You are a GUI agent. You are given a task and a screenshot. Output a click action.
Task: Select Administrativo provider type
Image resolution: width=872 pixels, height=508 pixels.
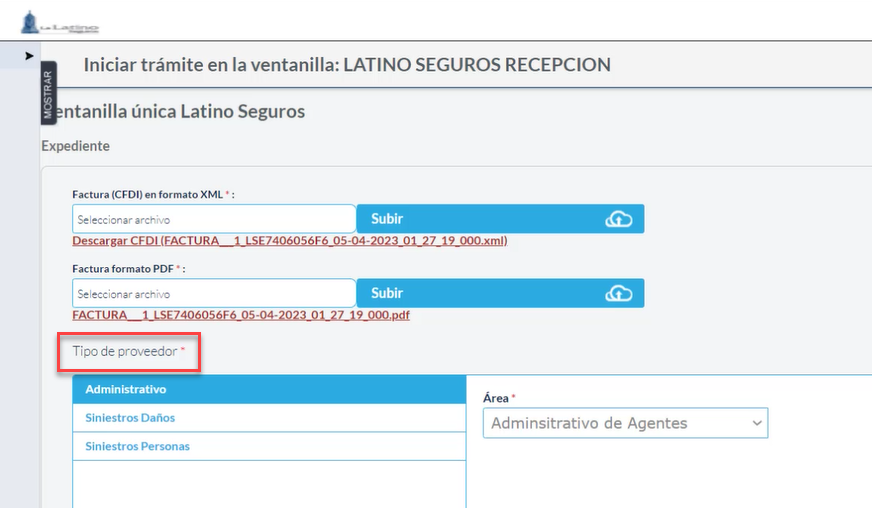269,389
